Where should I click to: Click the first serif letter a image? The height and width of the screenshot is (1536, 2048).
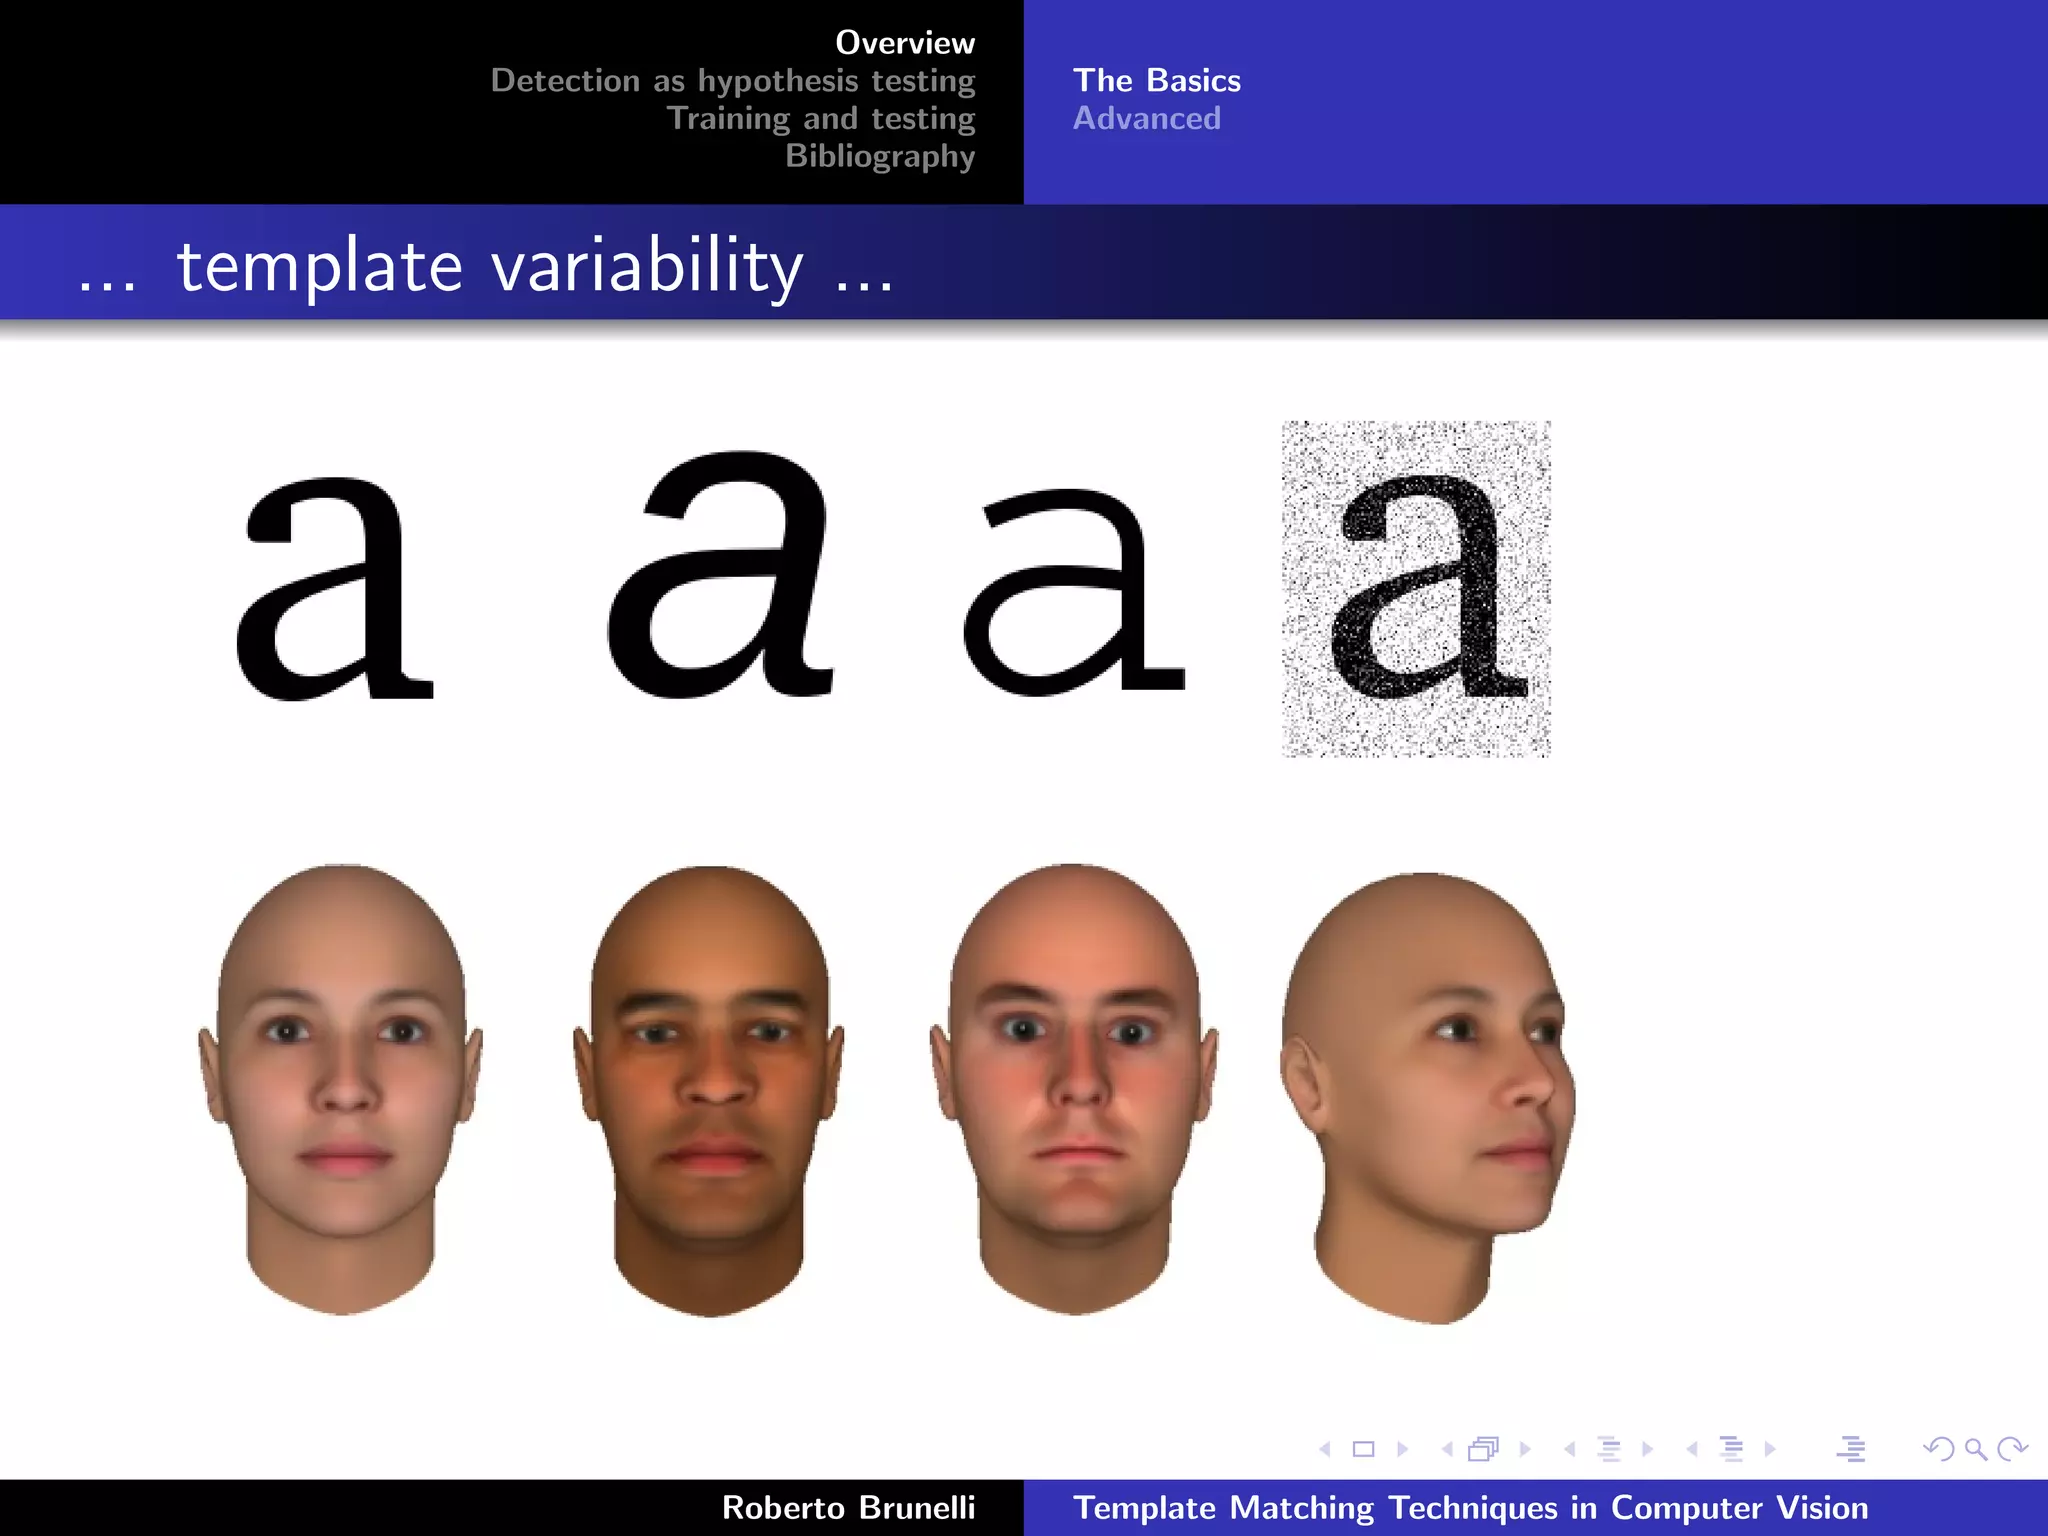(336, 588)
